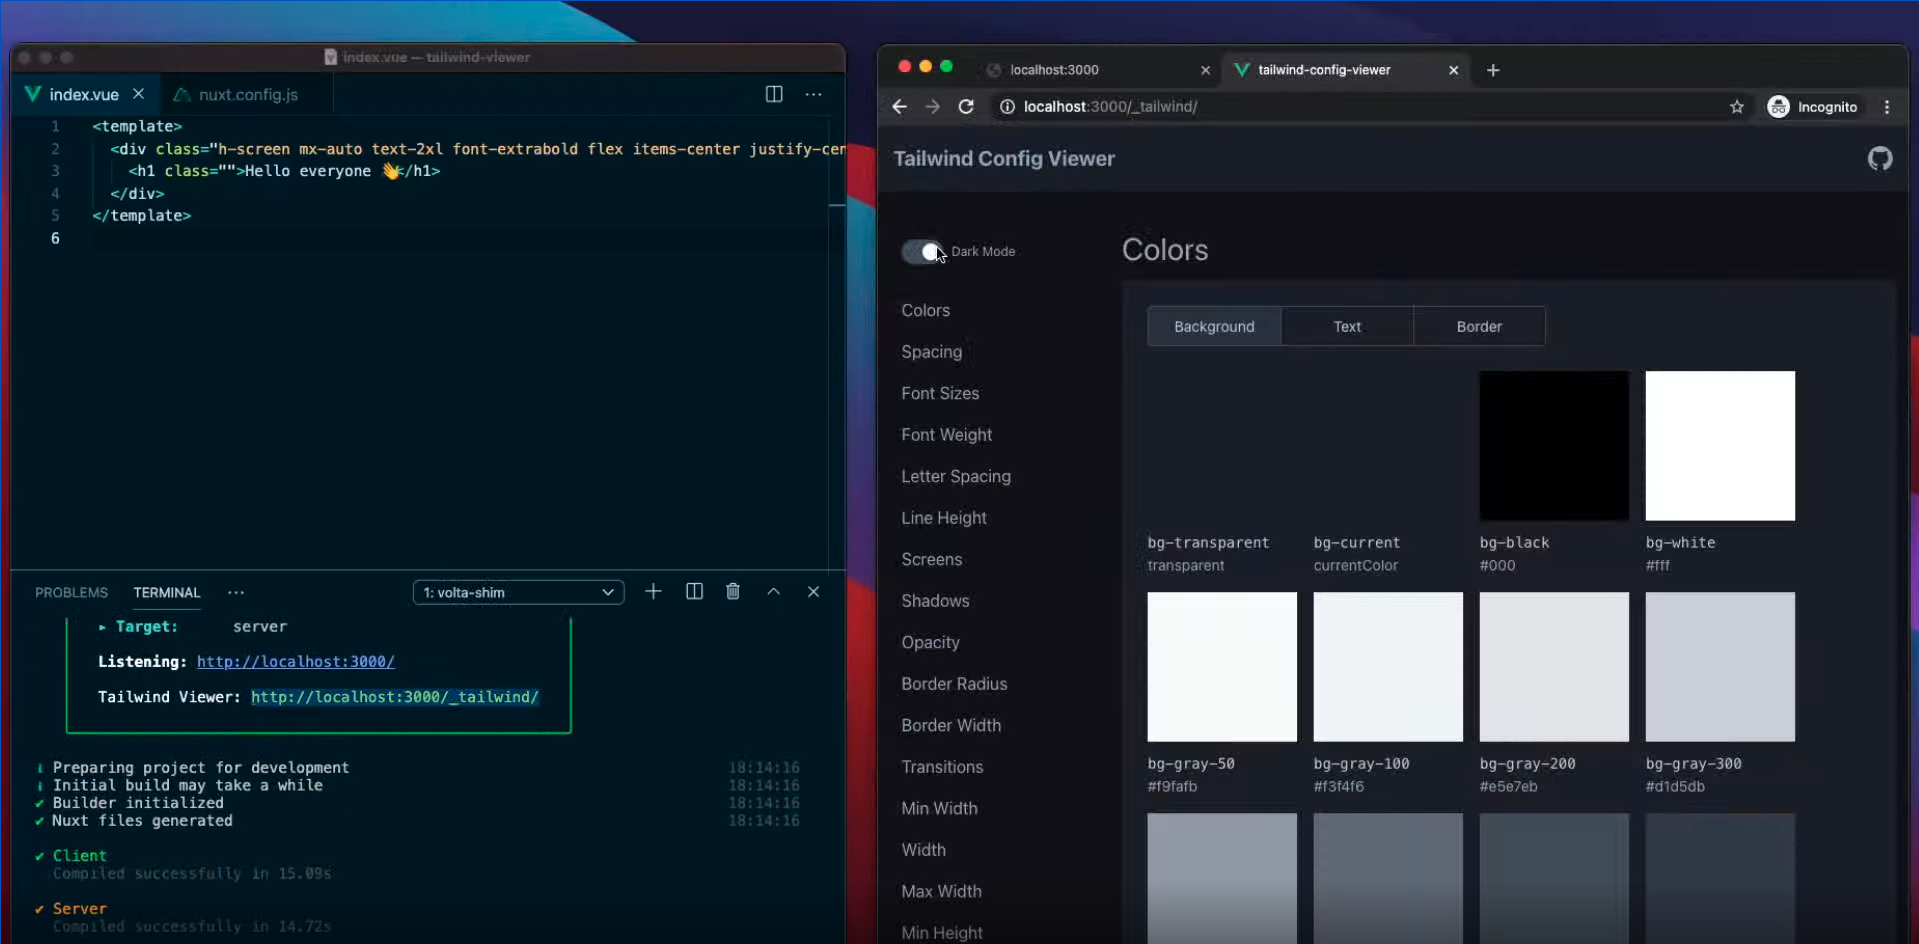1919x944 pixels.
Task: Click the bg-gray-200 color swatch
Action: (1554, 667)
